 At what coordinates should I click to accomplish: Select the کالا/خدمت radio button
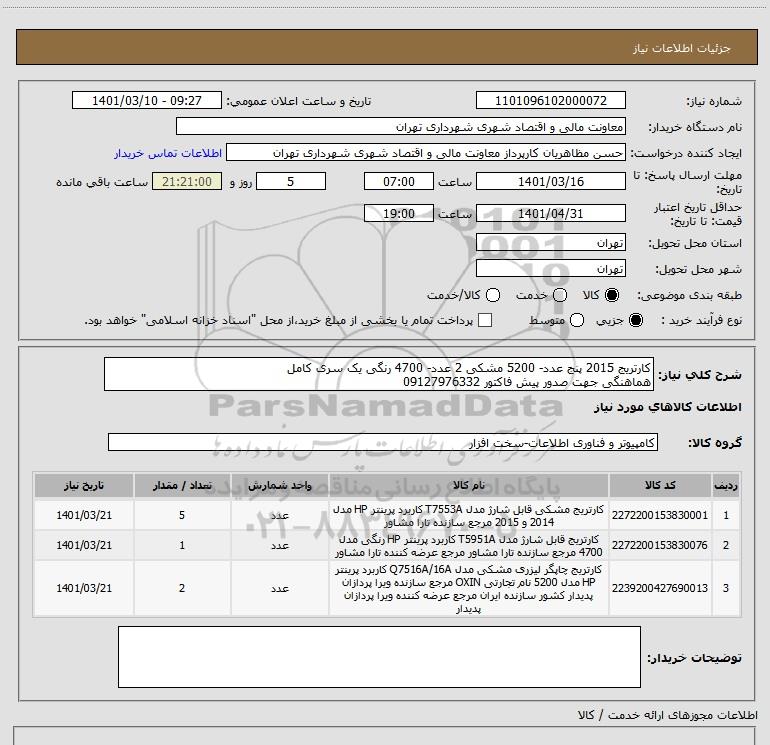(x=493, y=295)
